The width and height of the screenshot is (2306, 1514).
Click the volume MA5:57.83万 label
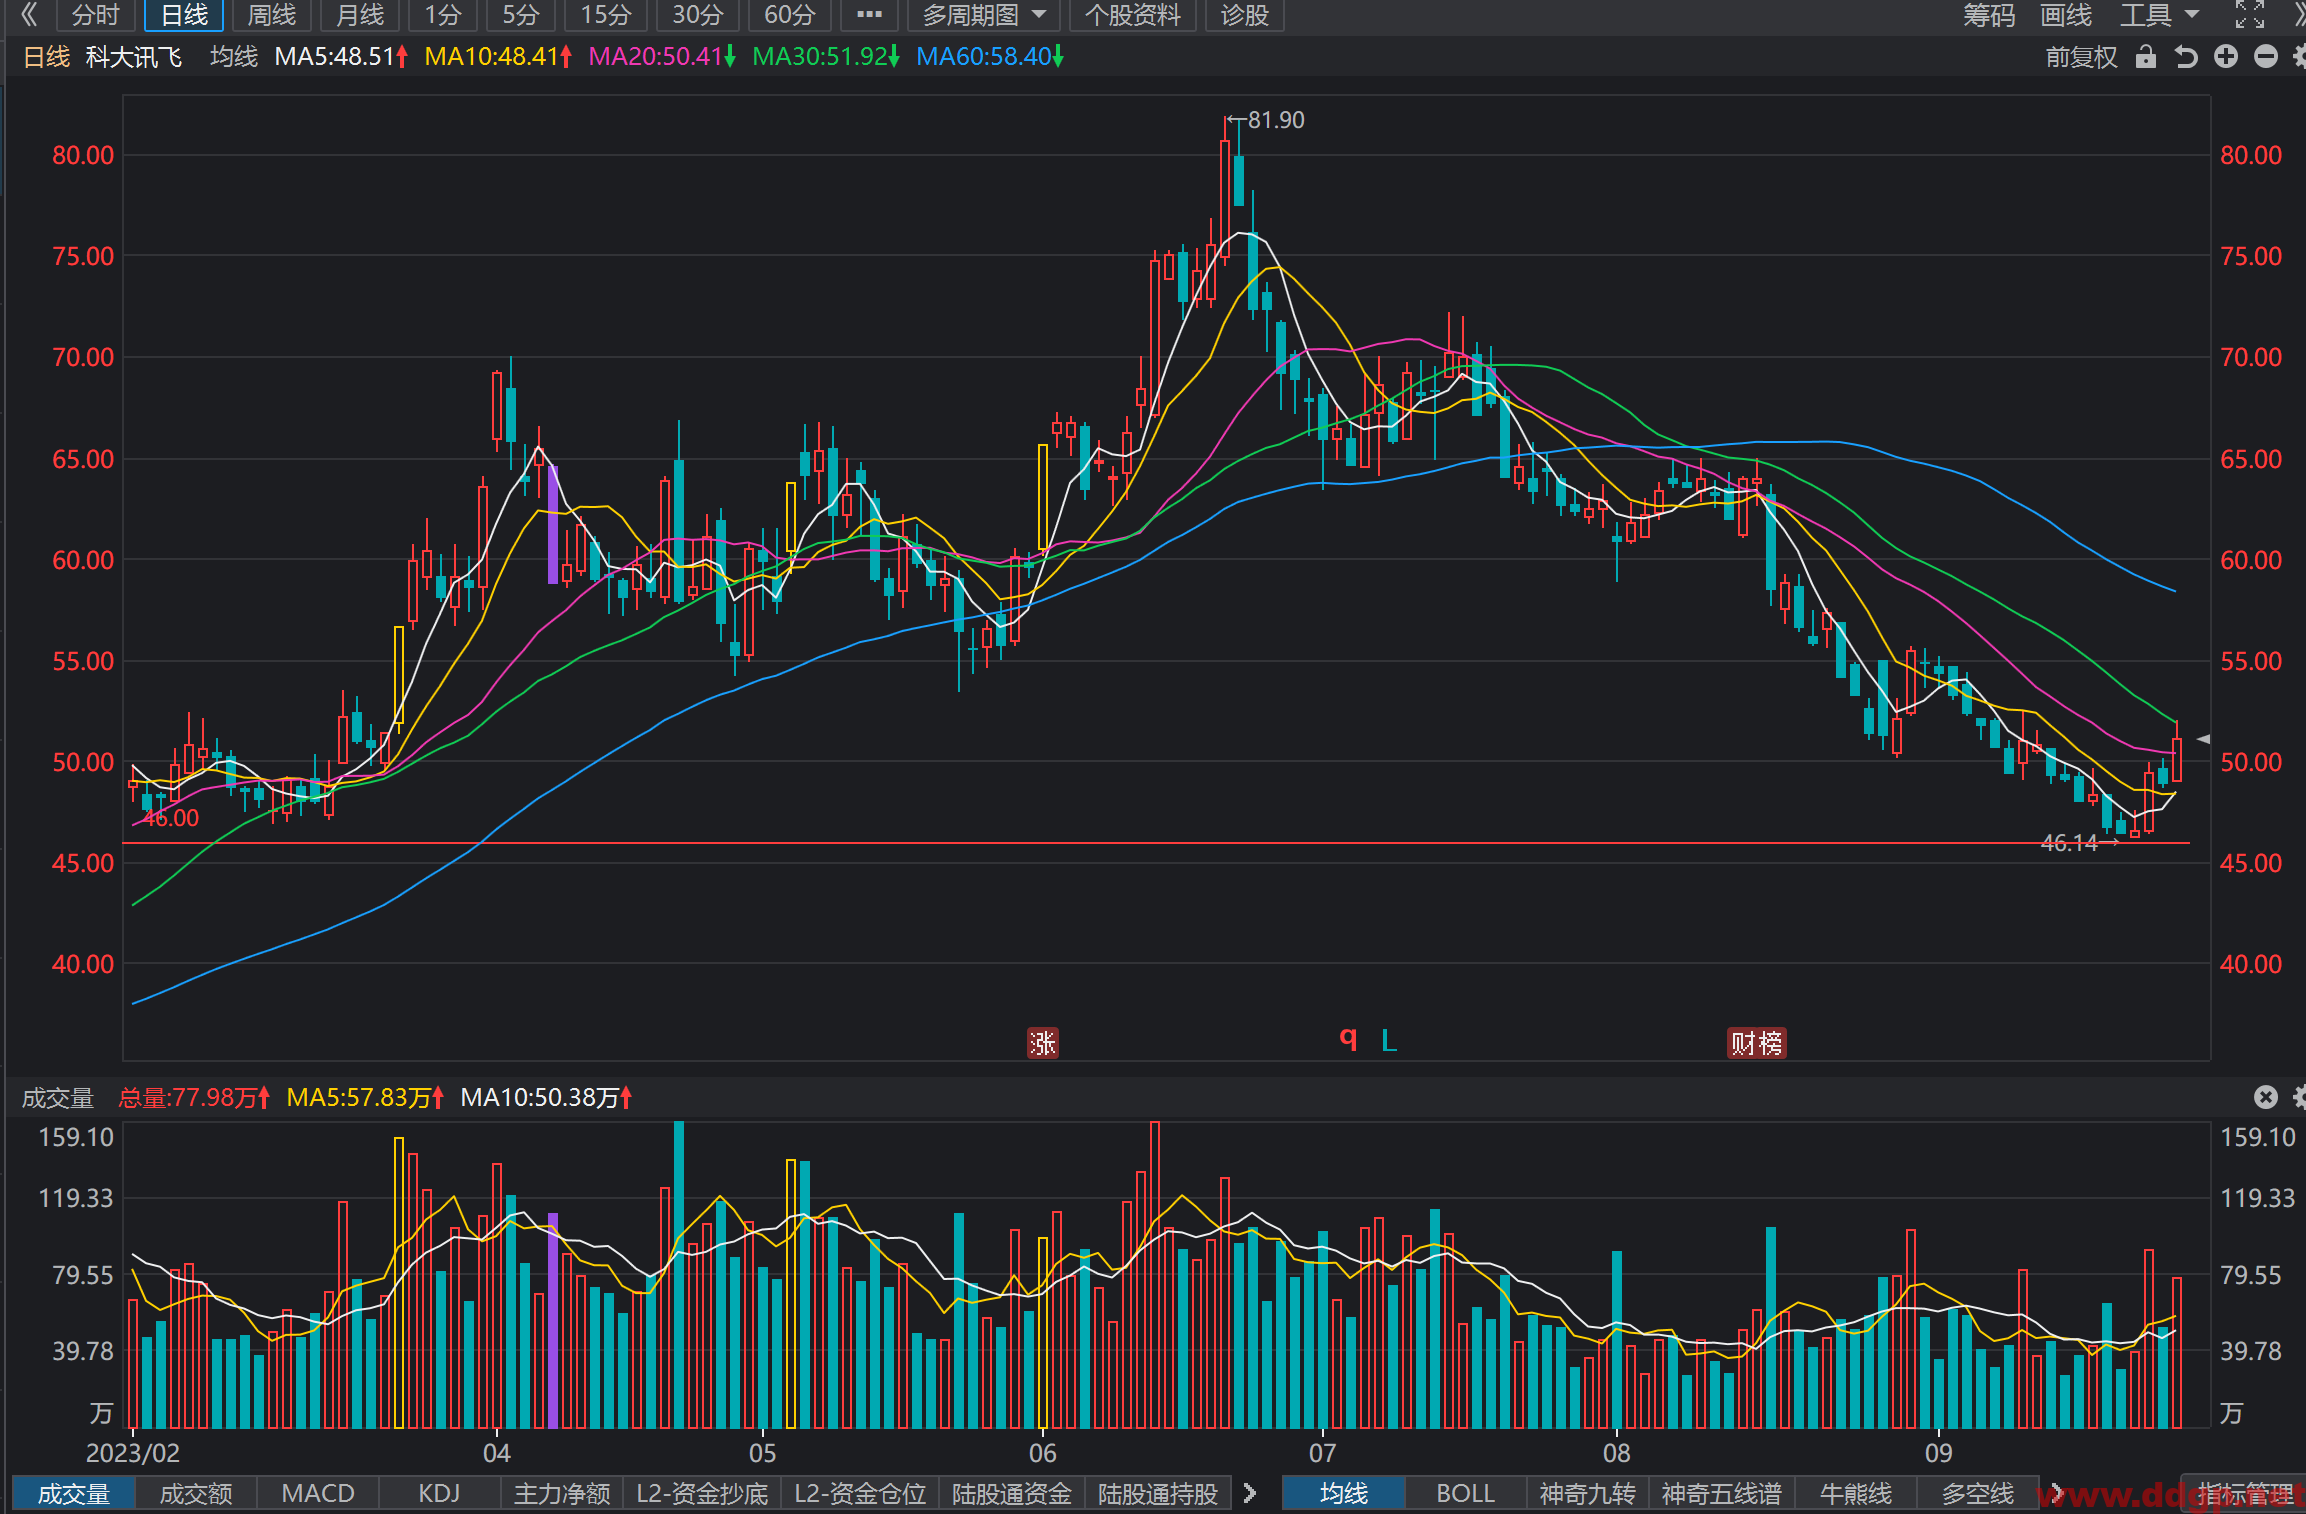(365, 1097)
